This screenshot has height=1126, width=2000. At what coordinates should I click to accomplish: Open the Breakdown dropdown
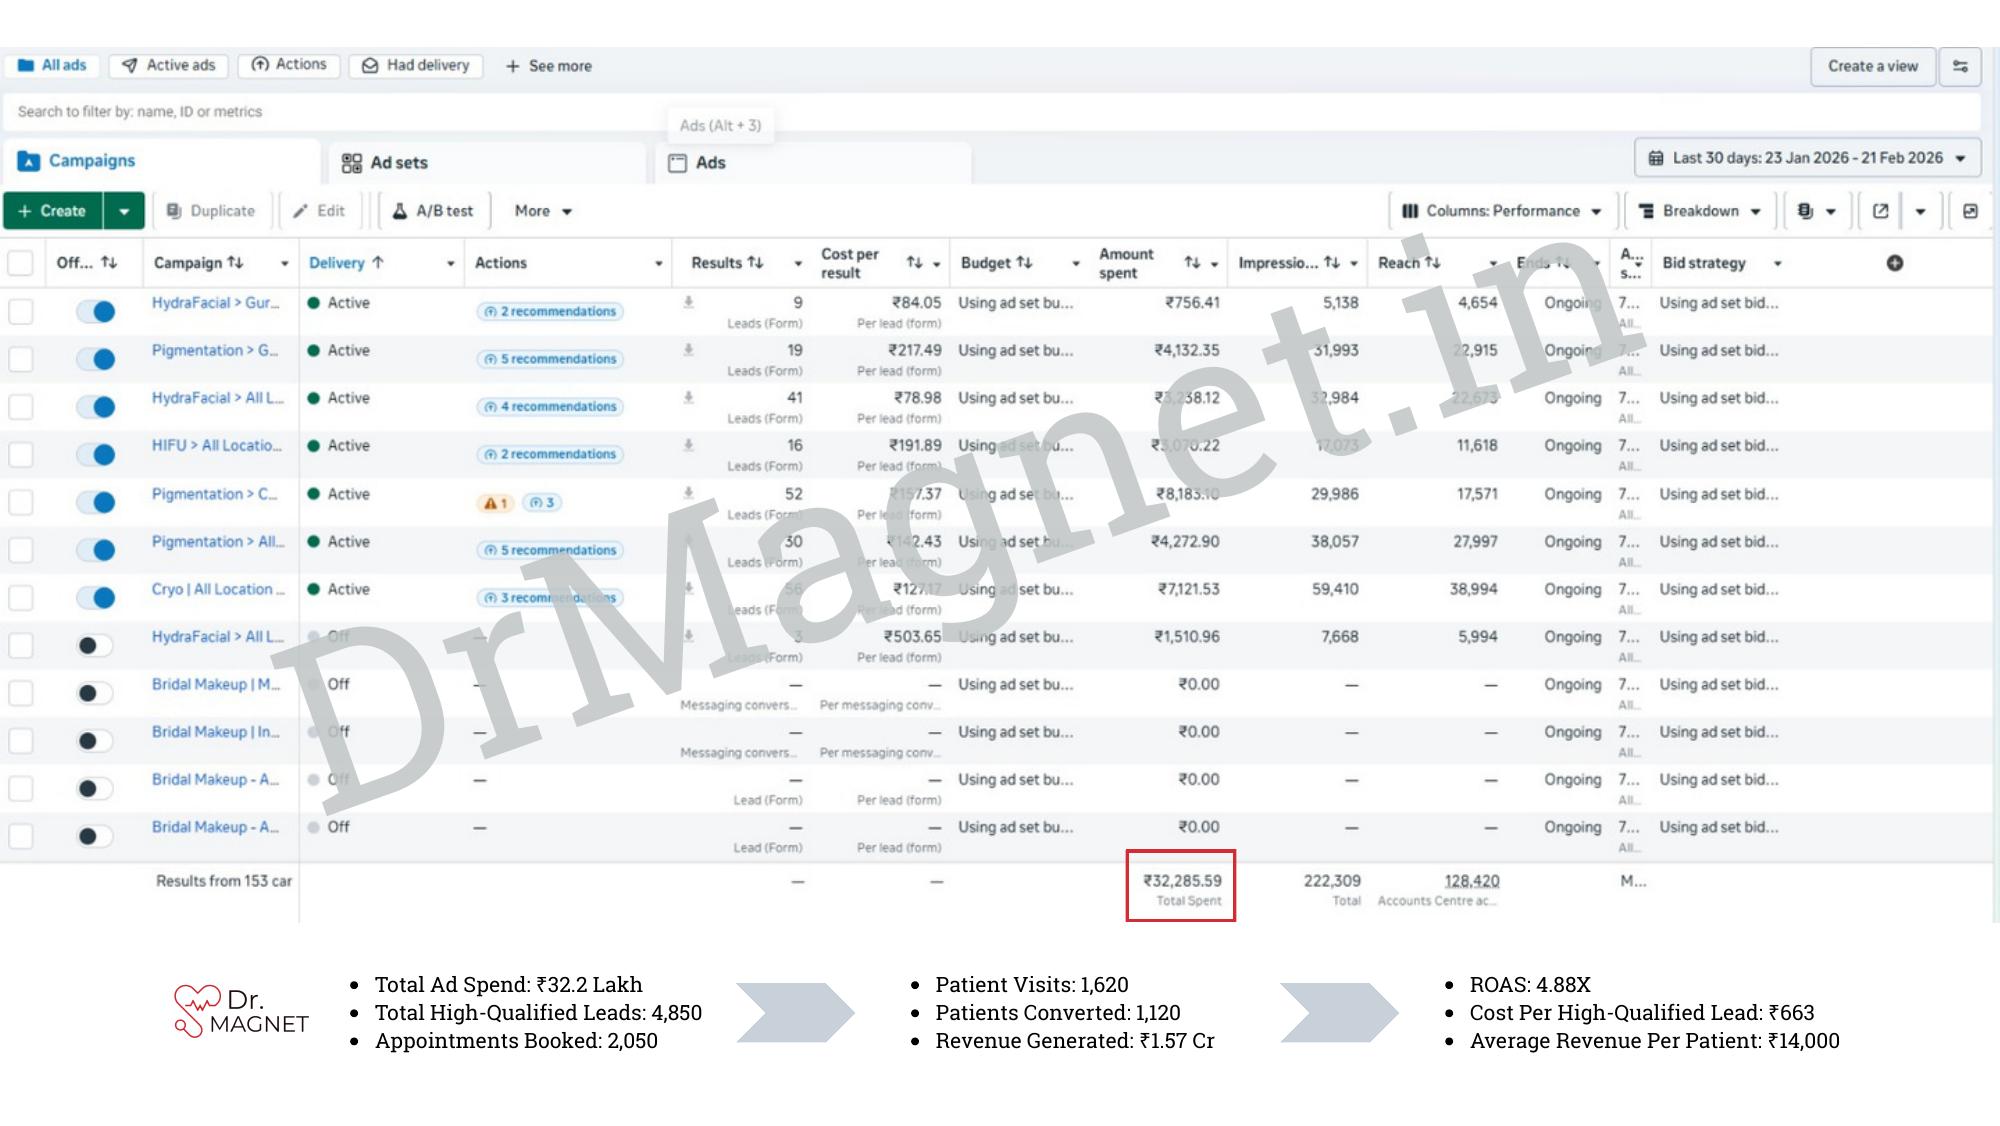(1699, 211)
